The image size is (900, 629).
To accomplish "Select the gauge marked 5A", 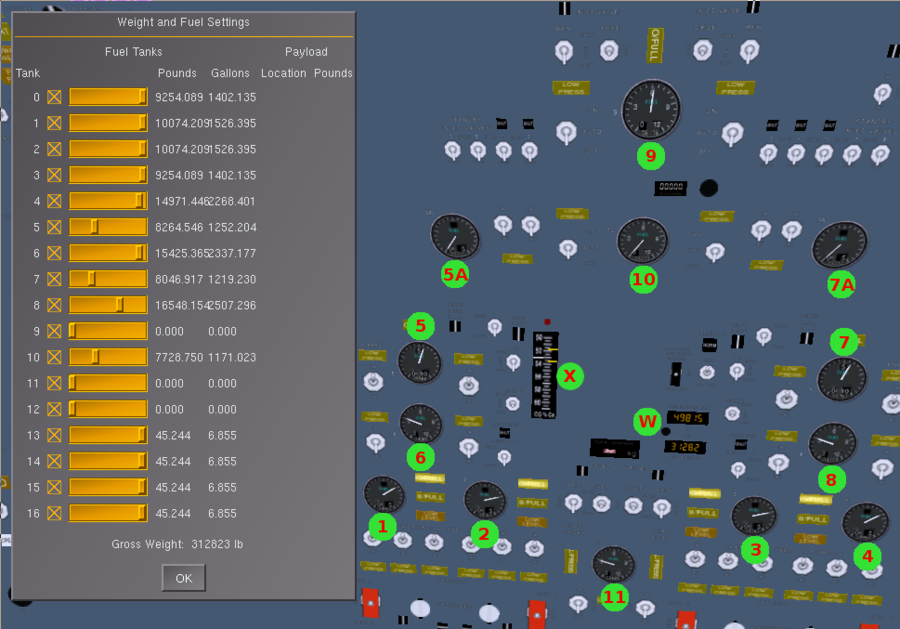I will tap(455, 236).
